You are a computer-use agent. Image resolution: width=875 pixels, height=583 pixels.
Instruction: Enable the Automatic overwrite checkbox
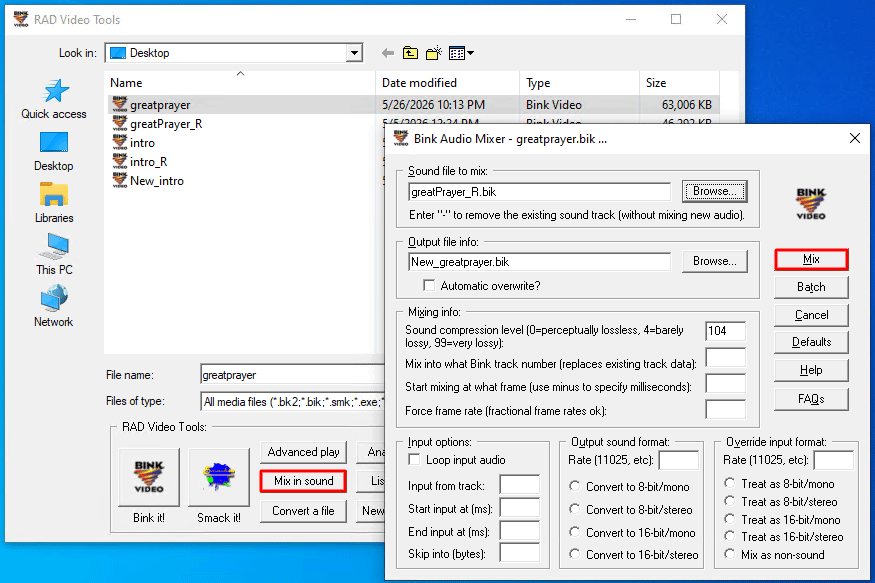coord(429,286)
